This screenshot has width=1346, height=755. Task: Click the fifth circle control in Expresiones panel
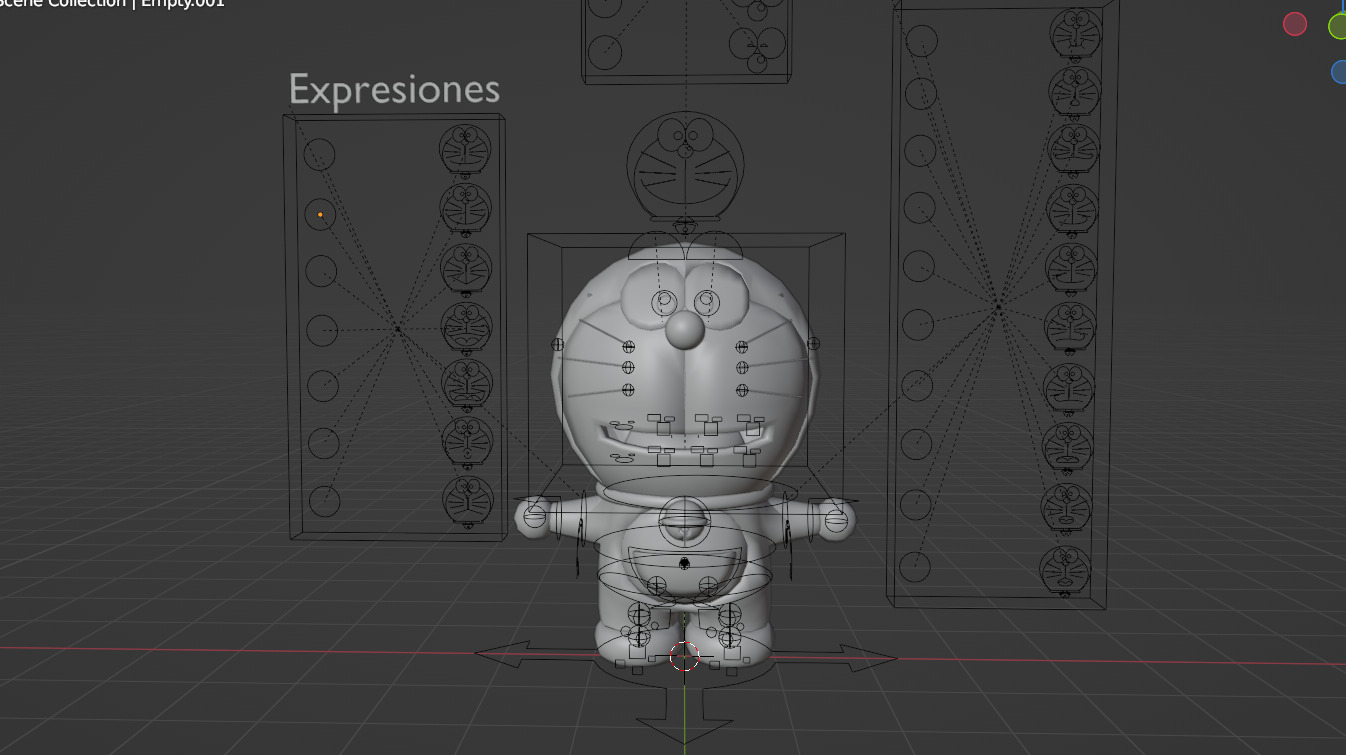point(323,386)
